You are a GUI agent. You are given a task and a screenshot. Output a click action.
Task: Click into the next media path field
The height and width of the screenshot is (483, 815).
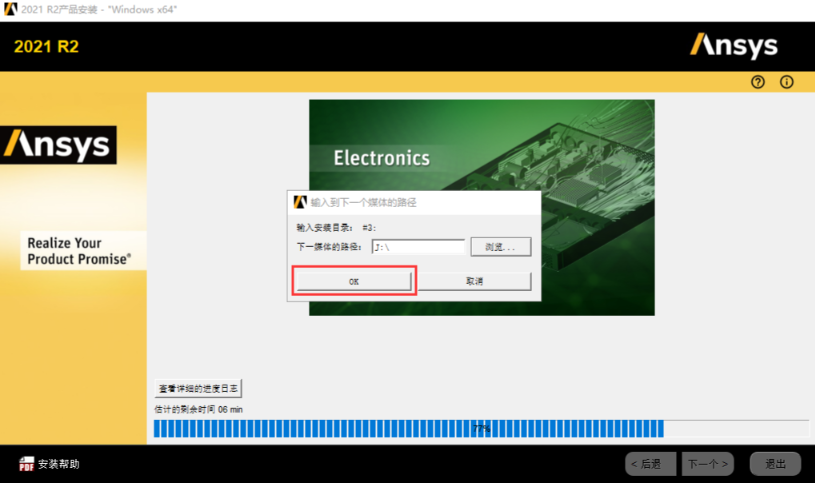point(418,247)
